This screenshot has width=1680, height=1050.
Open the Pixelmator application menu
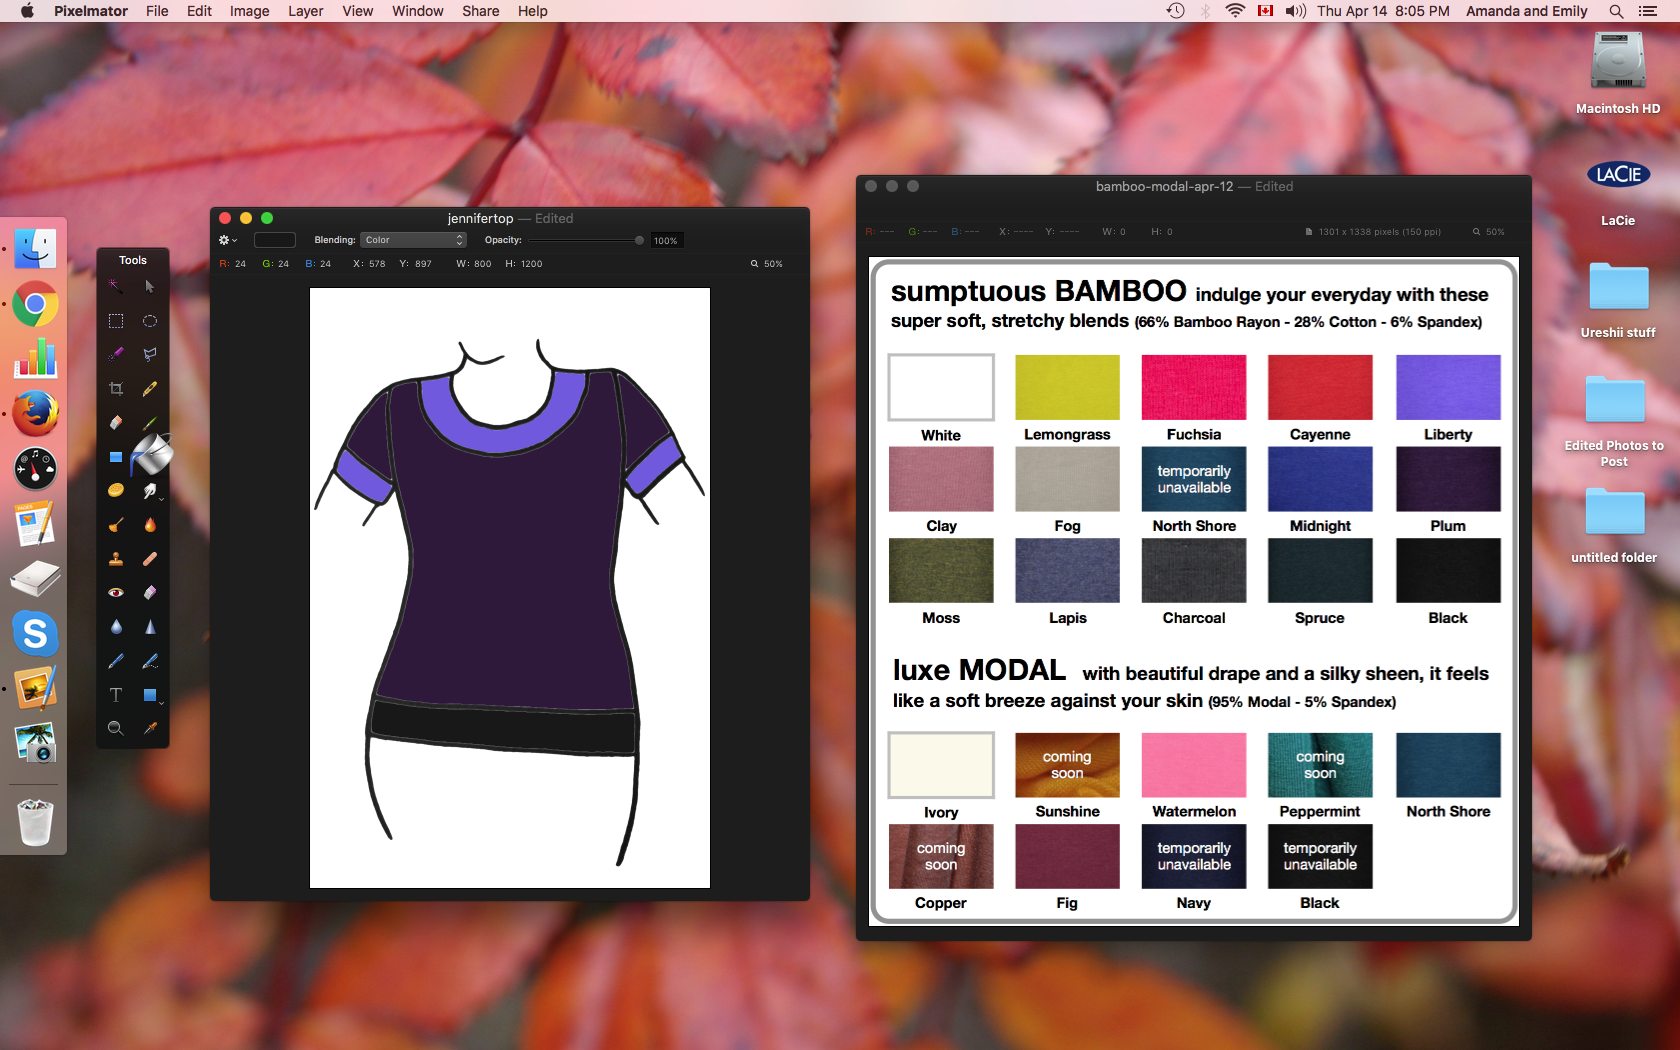pyautogui.click(x=91, y=11)
